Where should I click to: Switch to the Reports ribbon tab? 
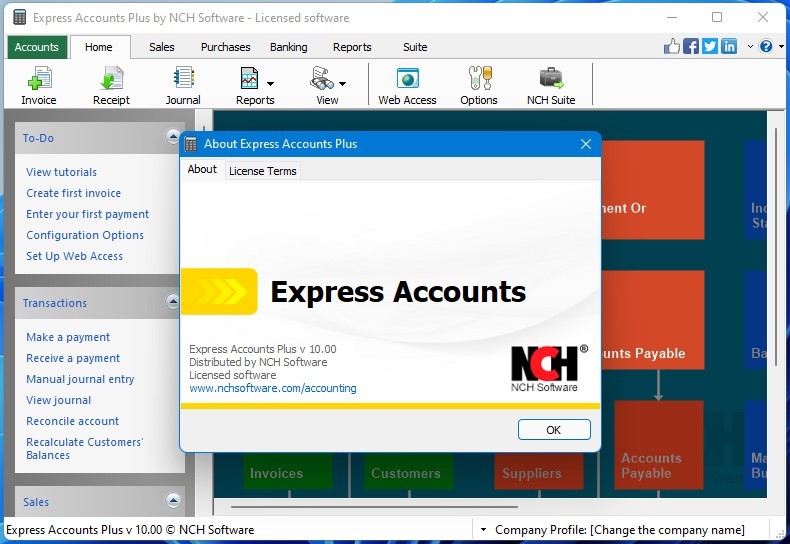click(x=352, y=47)
